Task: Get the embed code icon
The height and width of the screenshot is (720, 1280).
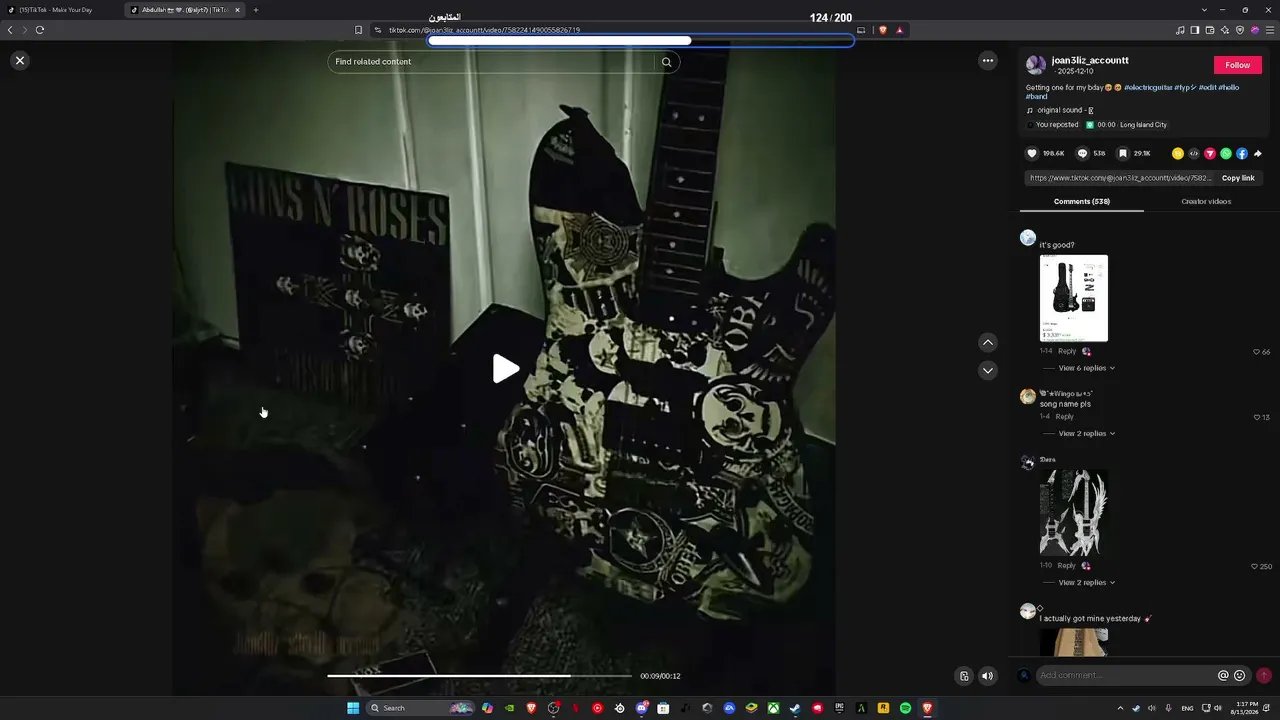Action: [x=1194, y=154]
